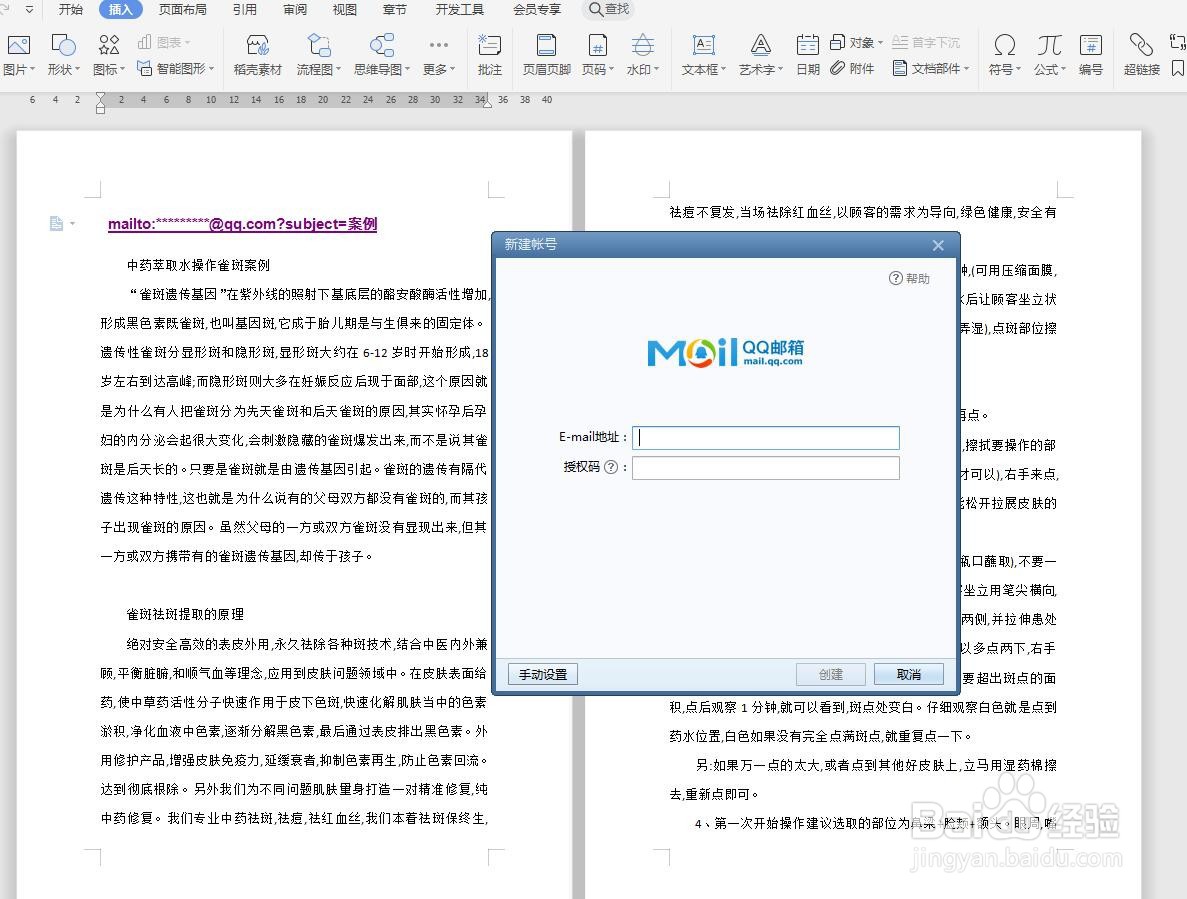The height and width of the screenshot is (899, 1187).
Task: Expand the 艺术字 dropdown arrow
Action: [x=780, y=69]
